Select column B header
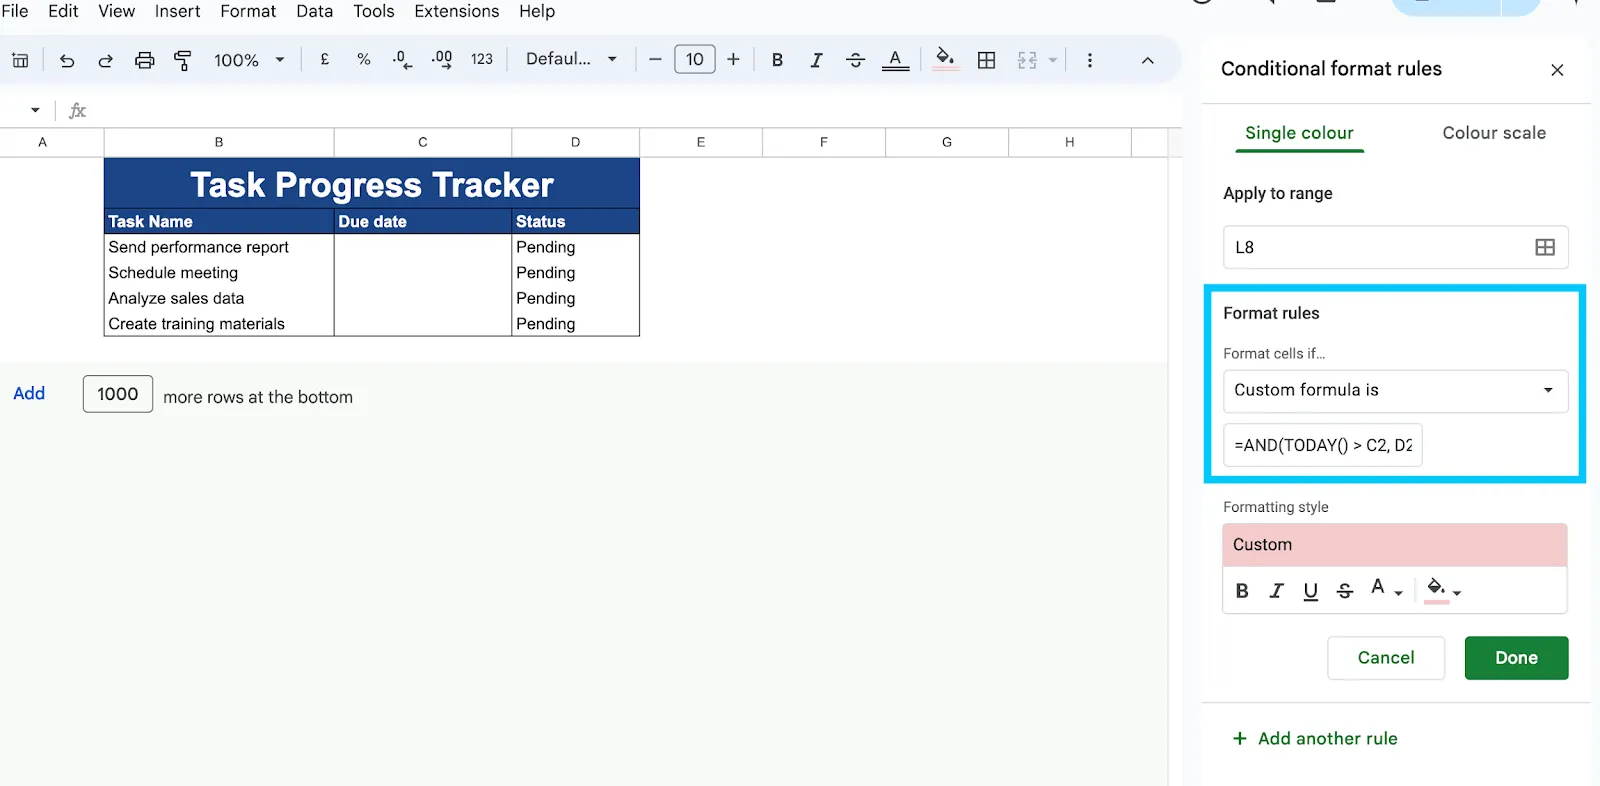The width and height of the screenshot is (1600, 786). [219, 142]
